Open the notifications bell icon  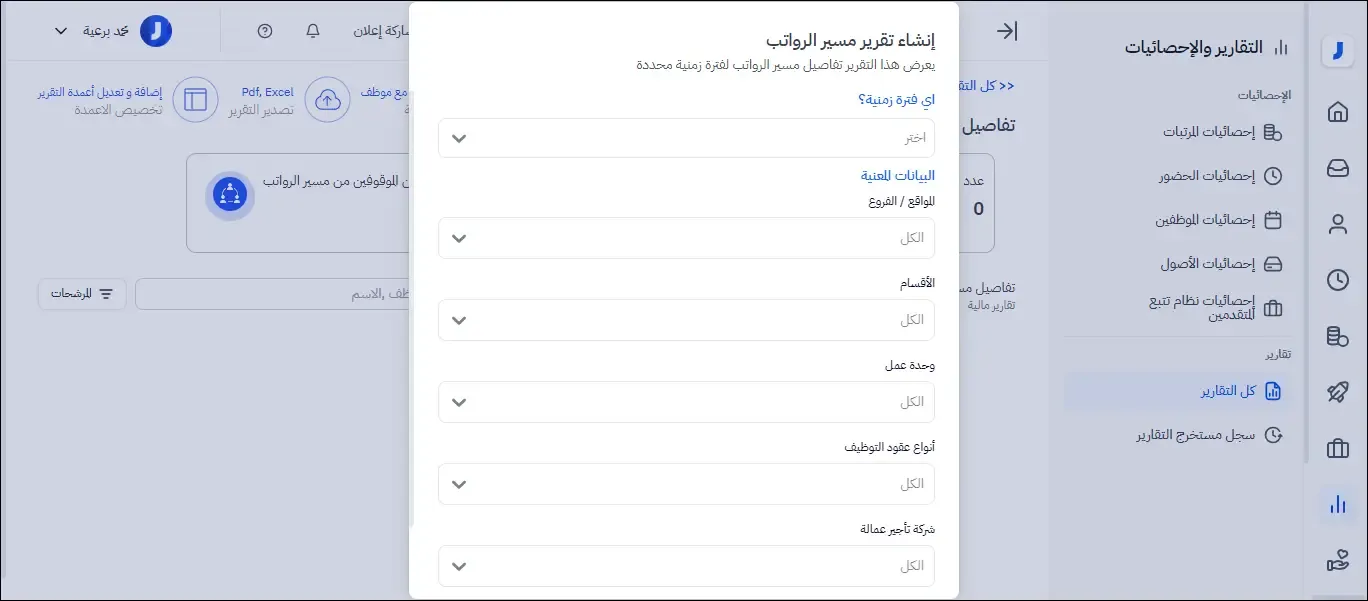pyautogui.click(x=312, y=31)
